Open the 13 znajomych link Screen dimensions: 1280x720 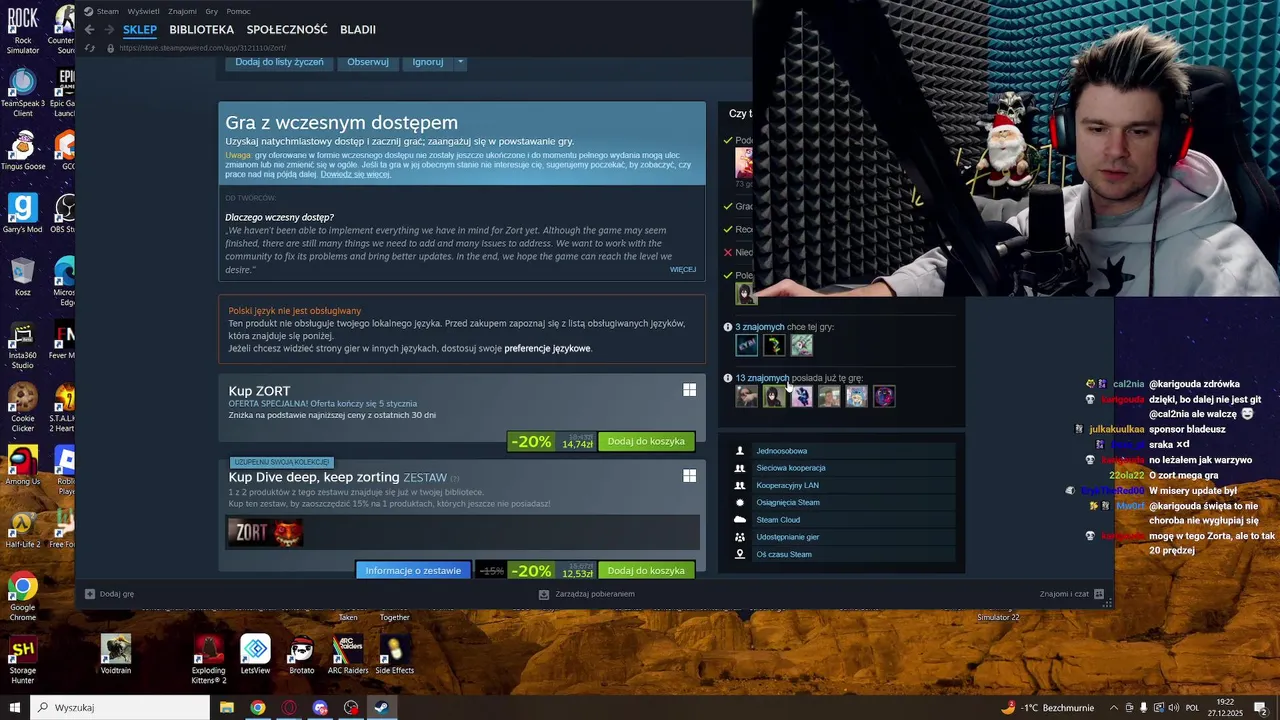pyautogui.click(x=762, y=378)
